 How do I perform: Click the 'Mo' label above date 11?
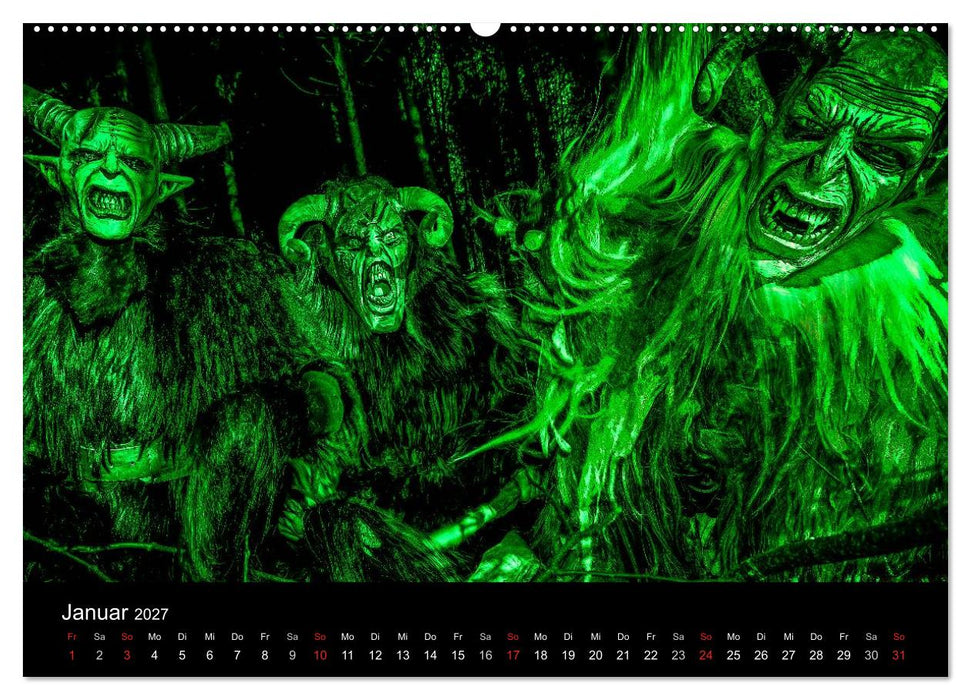click(347, 637)
